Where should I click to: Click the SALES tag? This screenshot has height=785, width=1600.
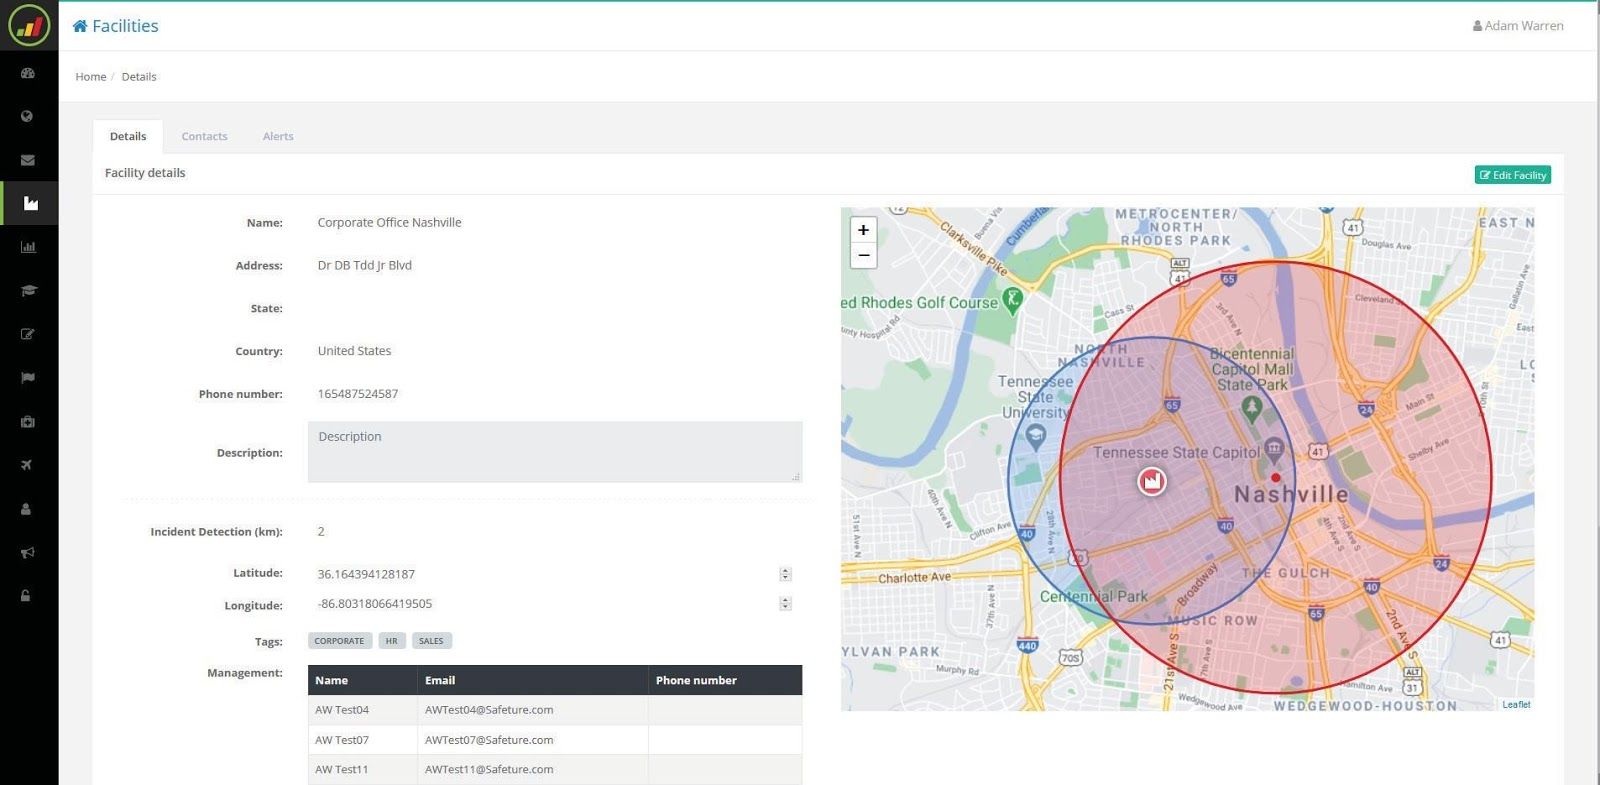click(x=431, y=641)
